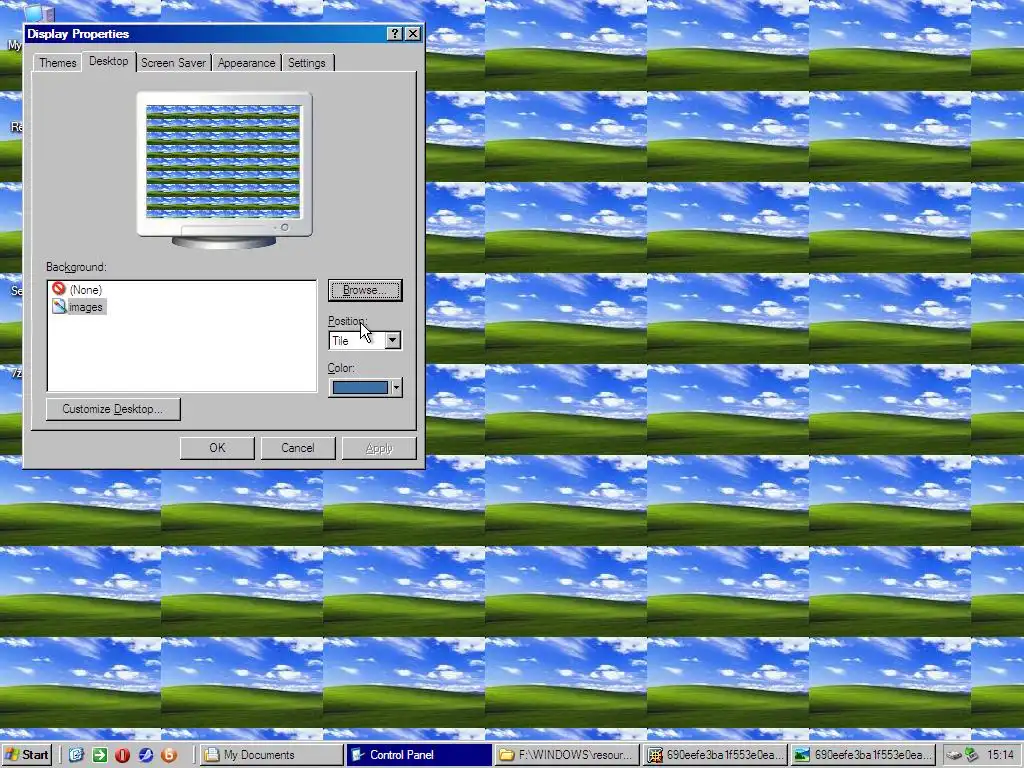
Task: Click the ? help icon in title bar
Action: (x=394, y=34)
